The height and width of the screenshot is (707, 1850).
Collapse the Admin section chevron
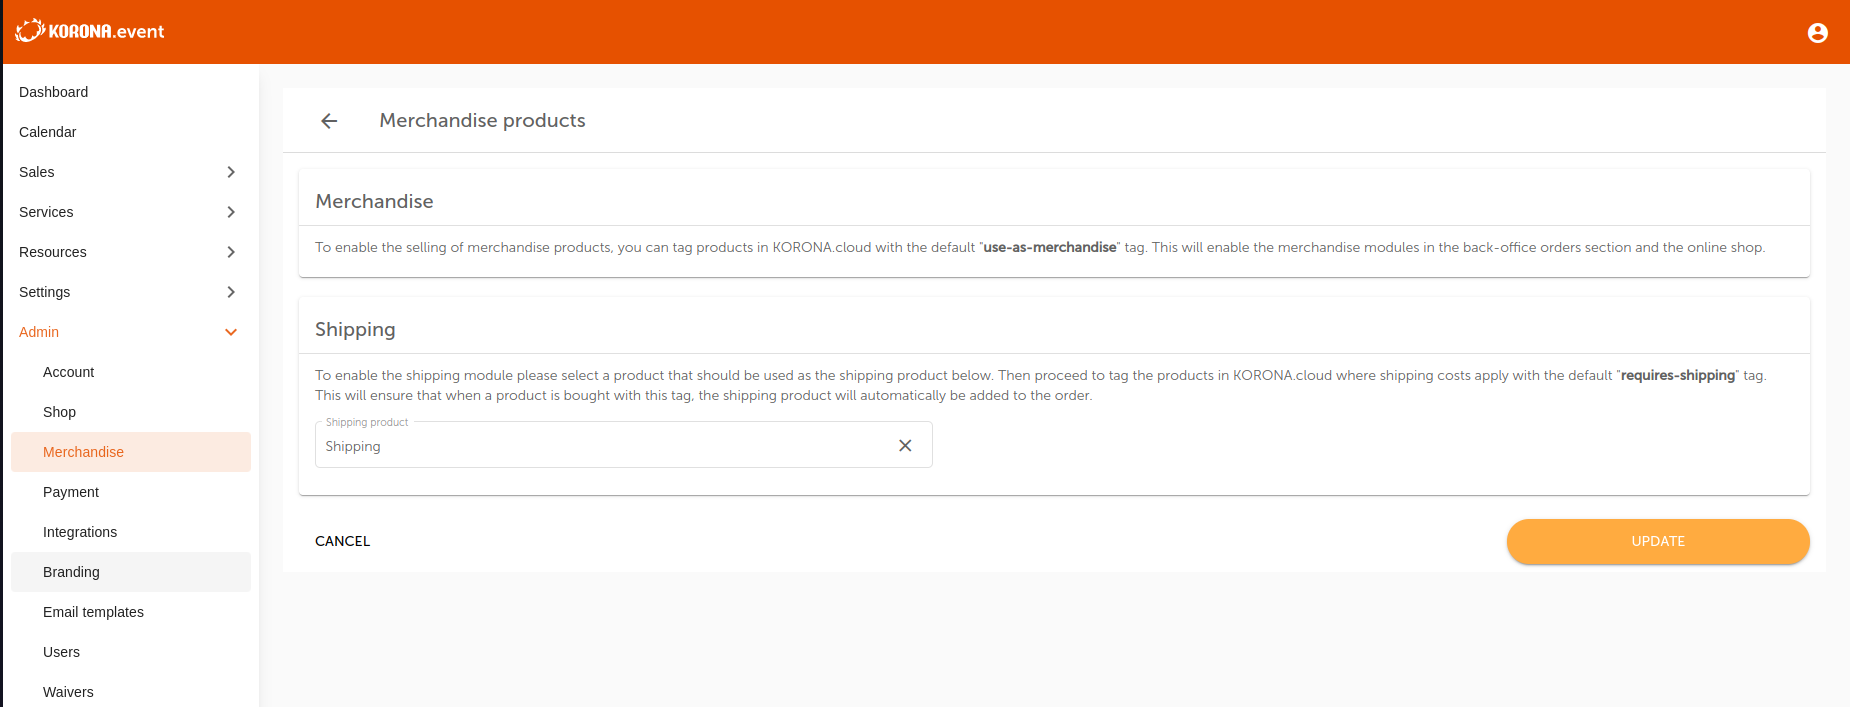[x=231, y=332]
